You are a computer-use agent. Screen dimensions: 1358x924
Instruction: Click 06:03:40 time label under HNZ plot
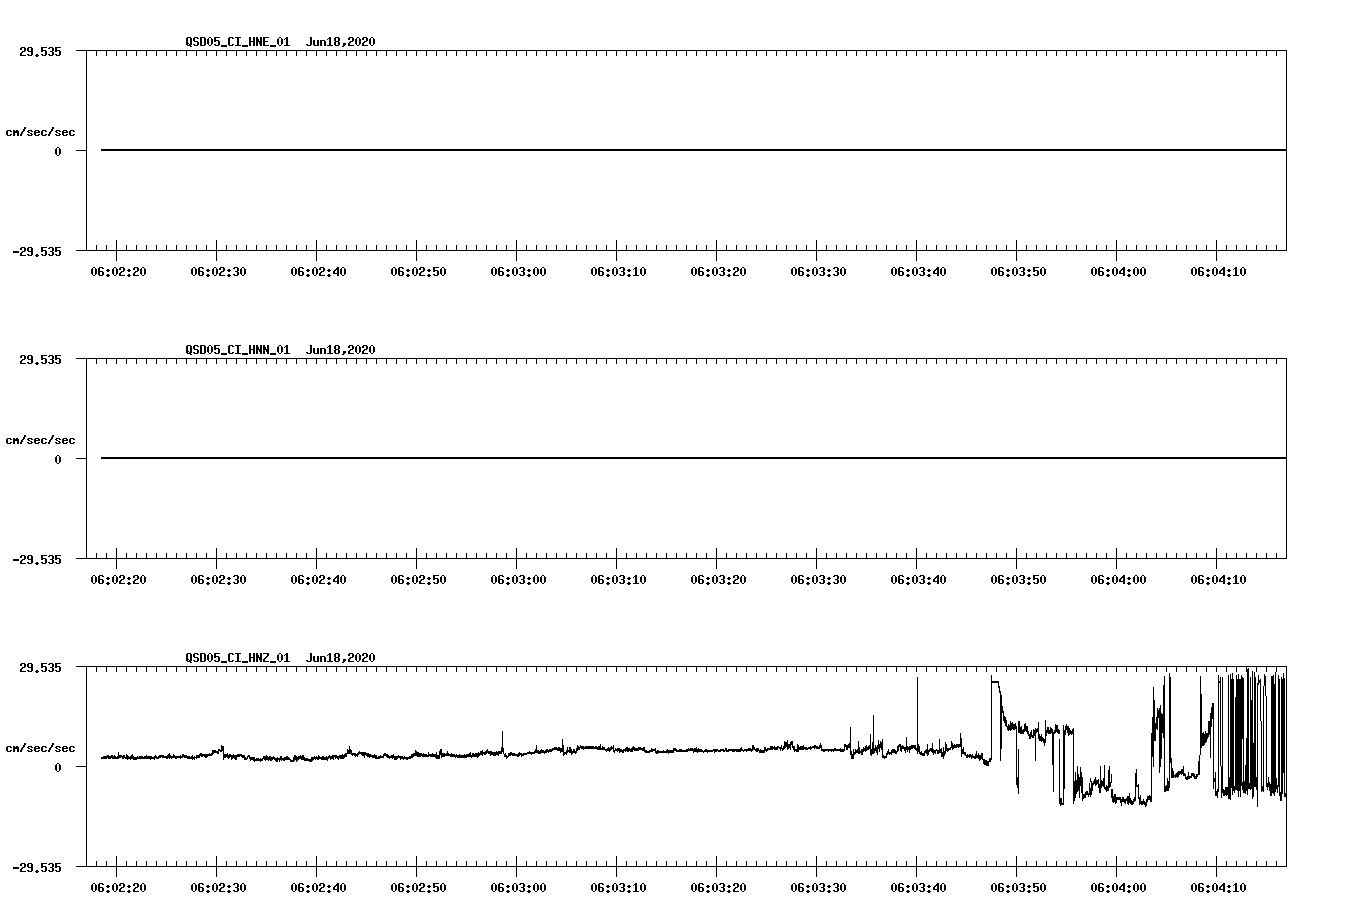(x=918, y=887)
